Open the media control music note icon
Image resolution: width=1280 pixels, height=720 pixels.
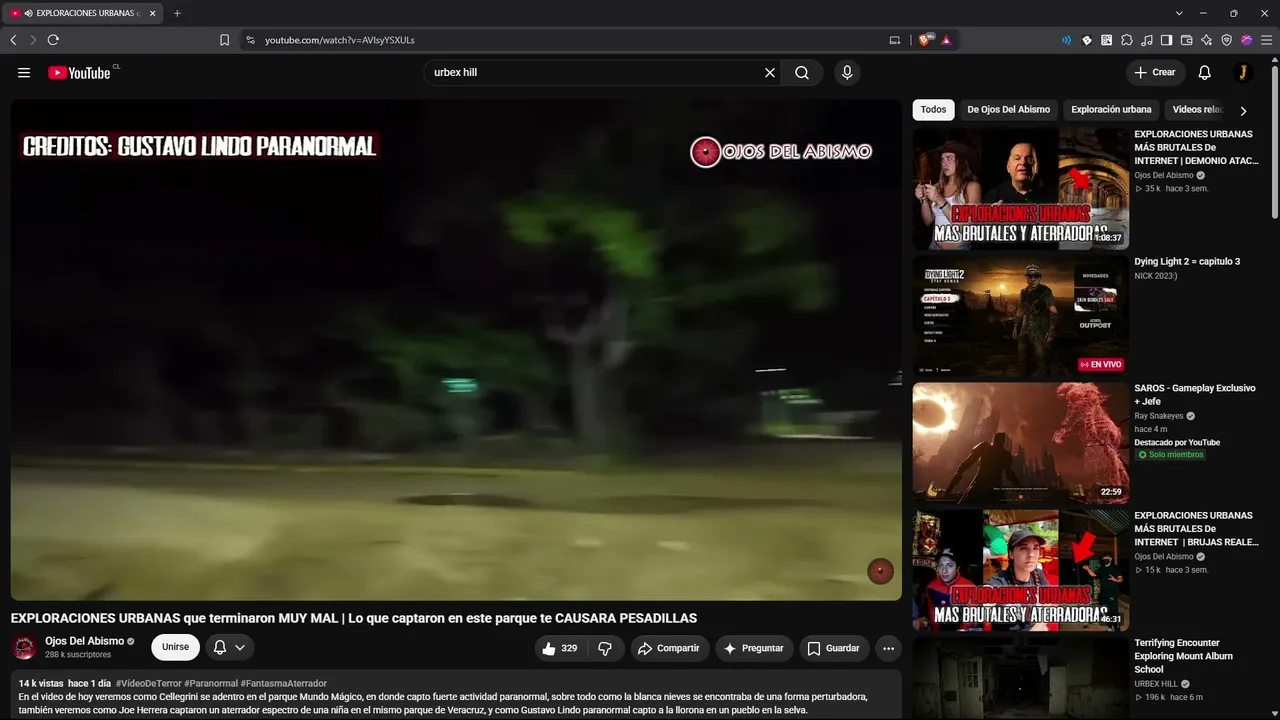pos(1147,40)
